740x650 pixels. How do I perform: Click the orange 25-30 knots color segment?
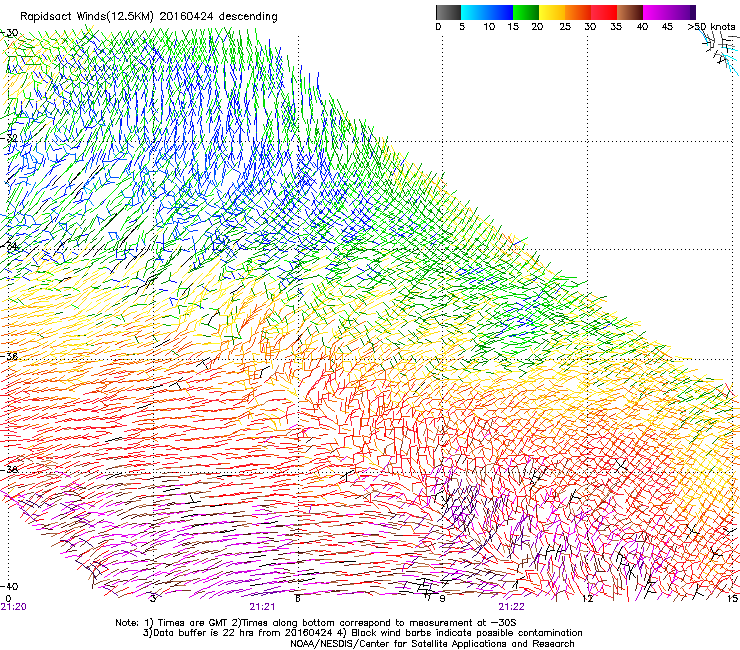click(x=578, y=12)
